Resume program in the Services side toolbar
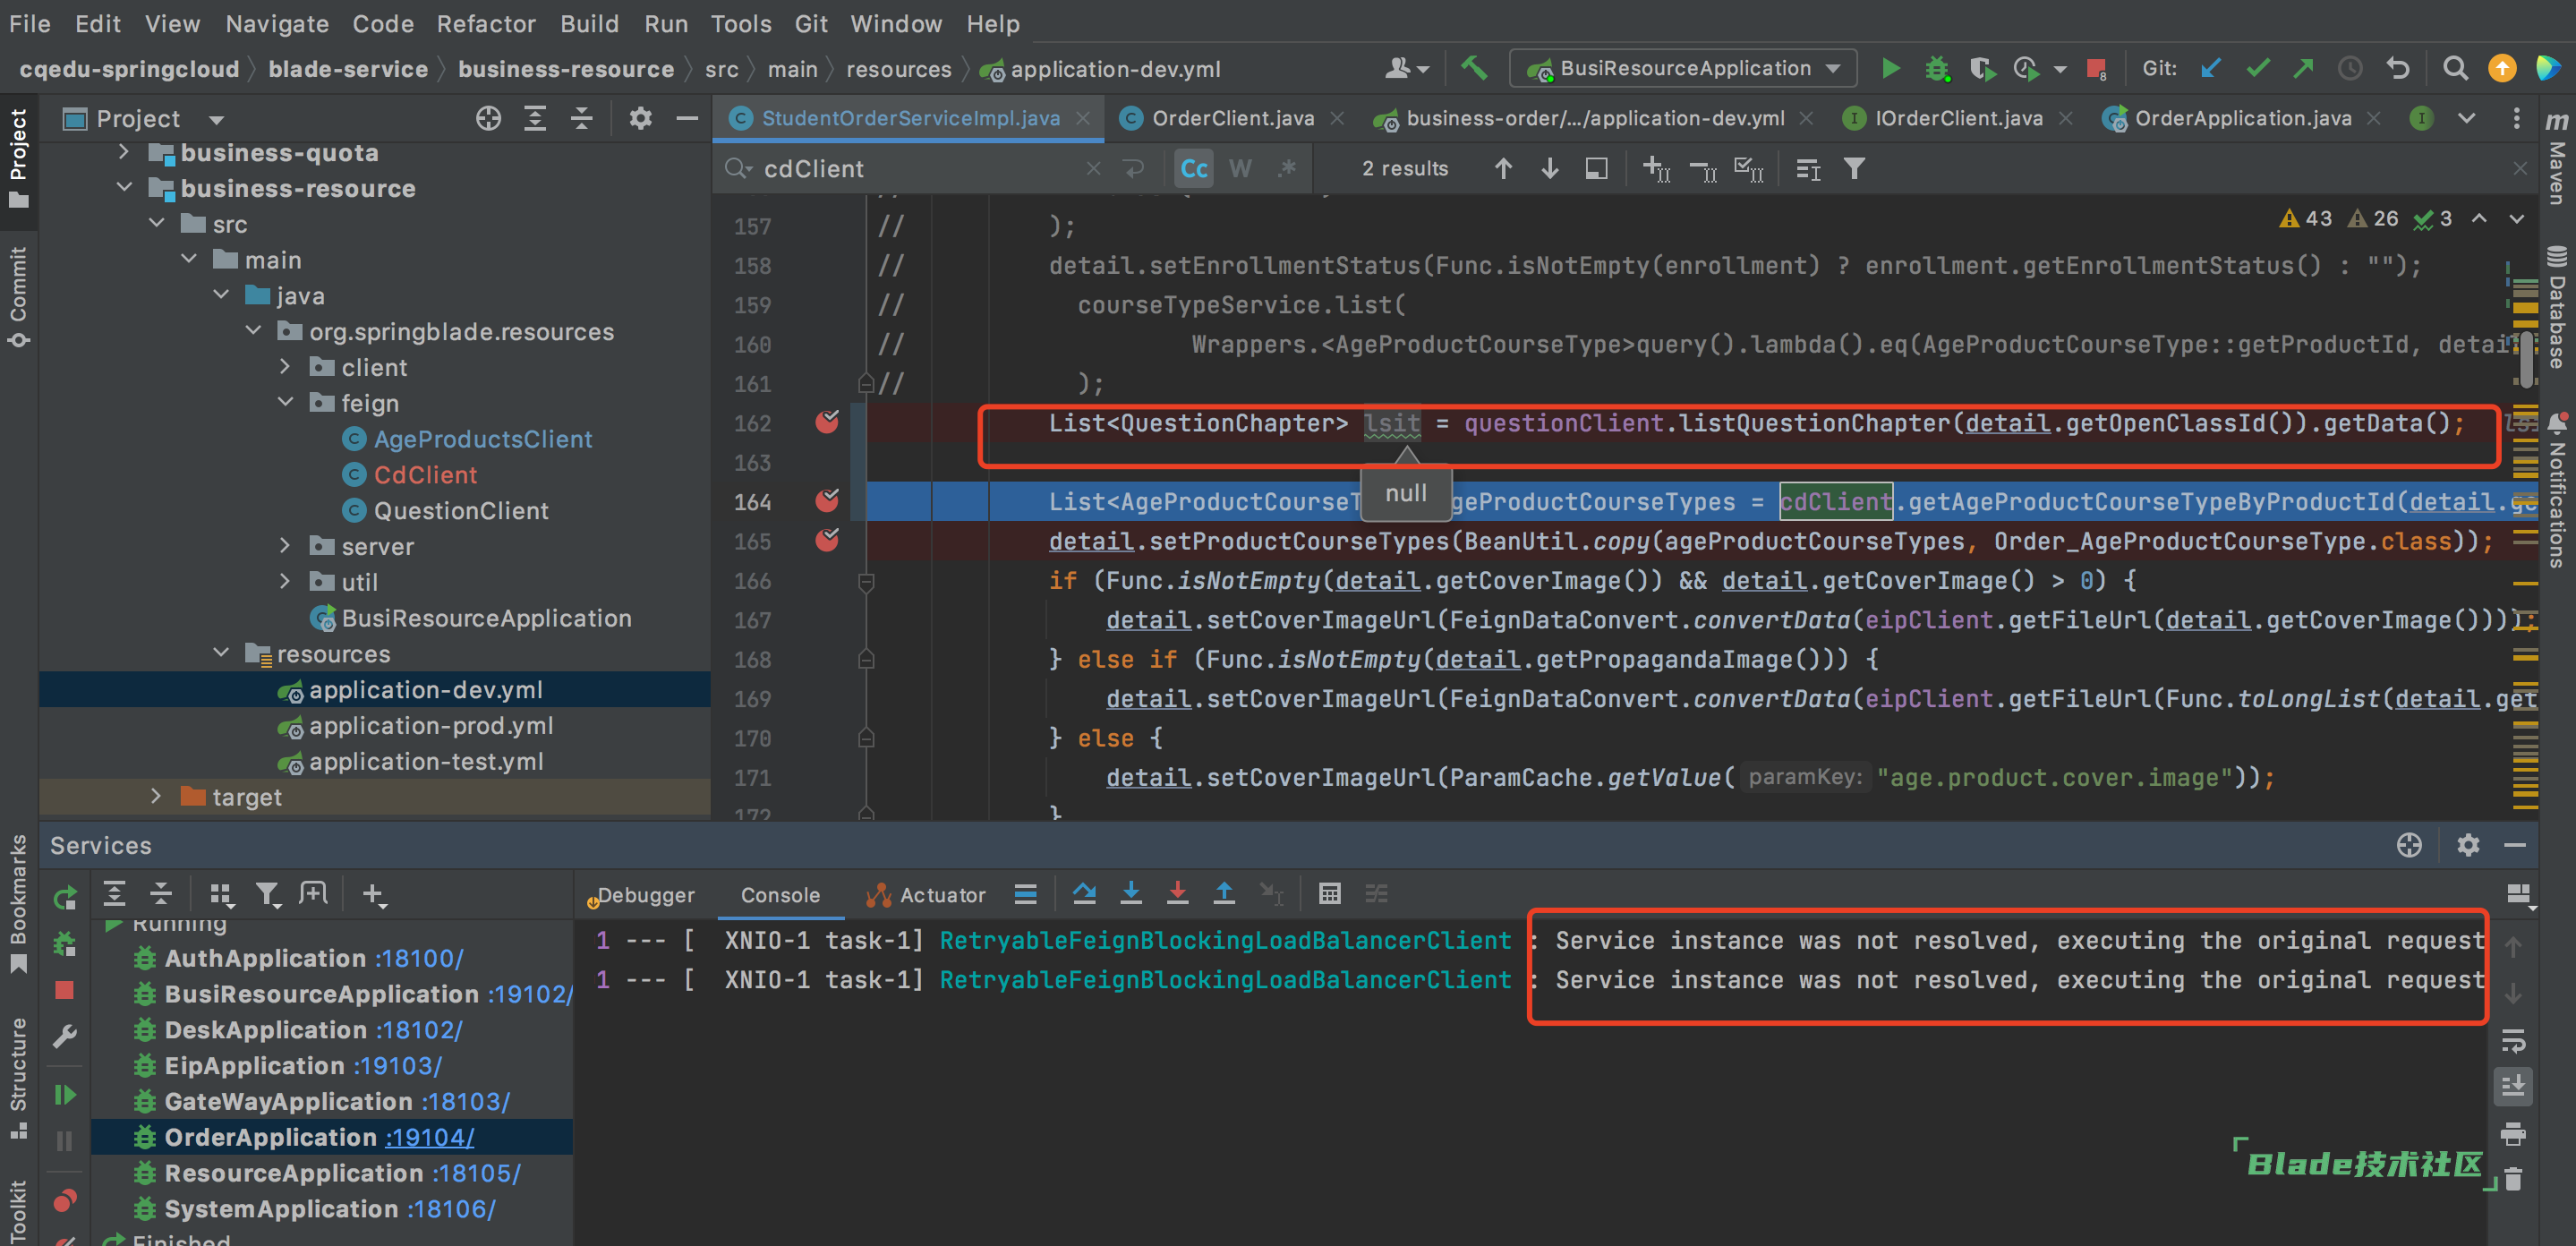This screenshot has width=2576, height=1246. (x=65, y=1095)
